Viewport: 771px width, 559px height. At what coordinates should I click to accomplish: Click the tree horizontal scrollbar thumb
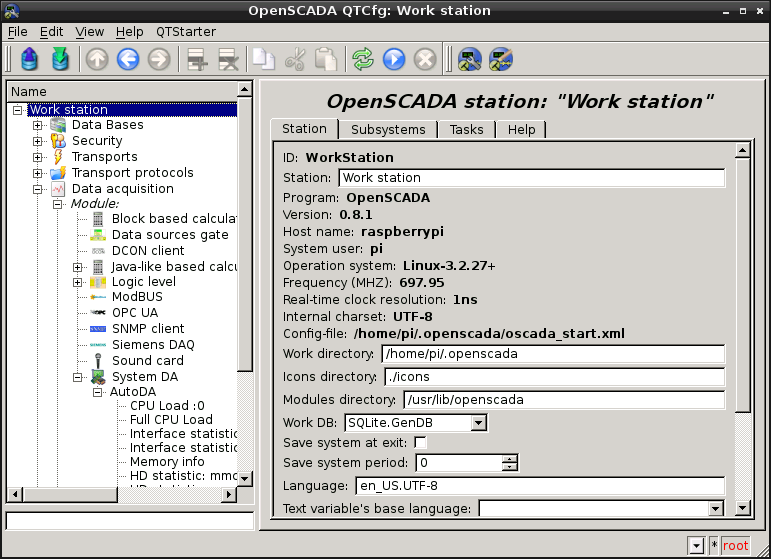(x=70, y=494)
